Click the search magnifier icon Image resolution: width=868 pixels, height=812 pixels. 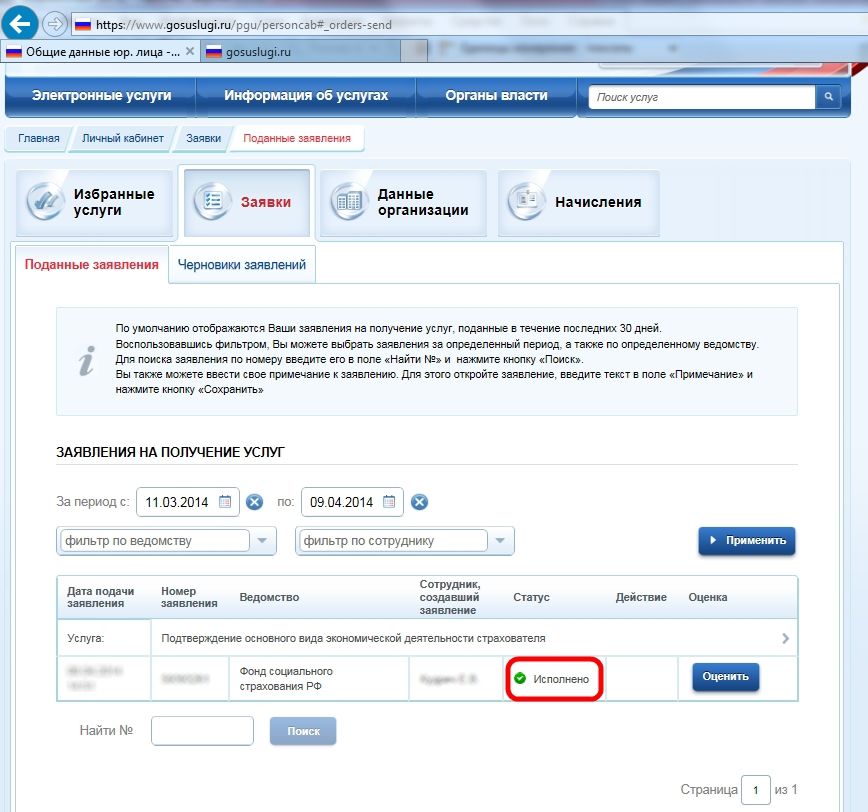(x=828, y=97)
